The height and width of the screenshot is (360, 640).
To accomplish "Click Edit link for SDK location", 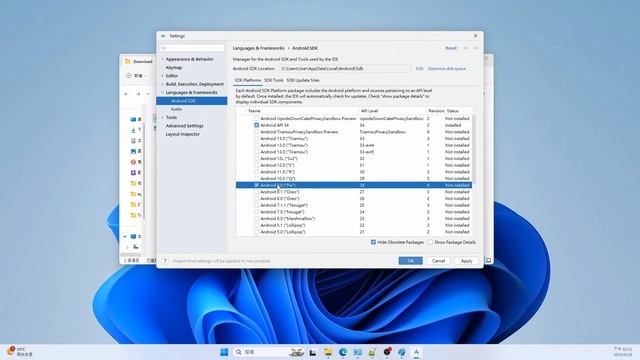I will tap(420, 69).
